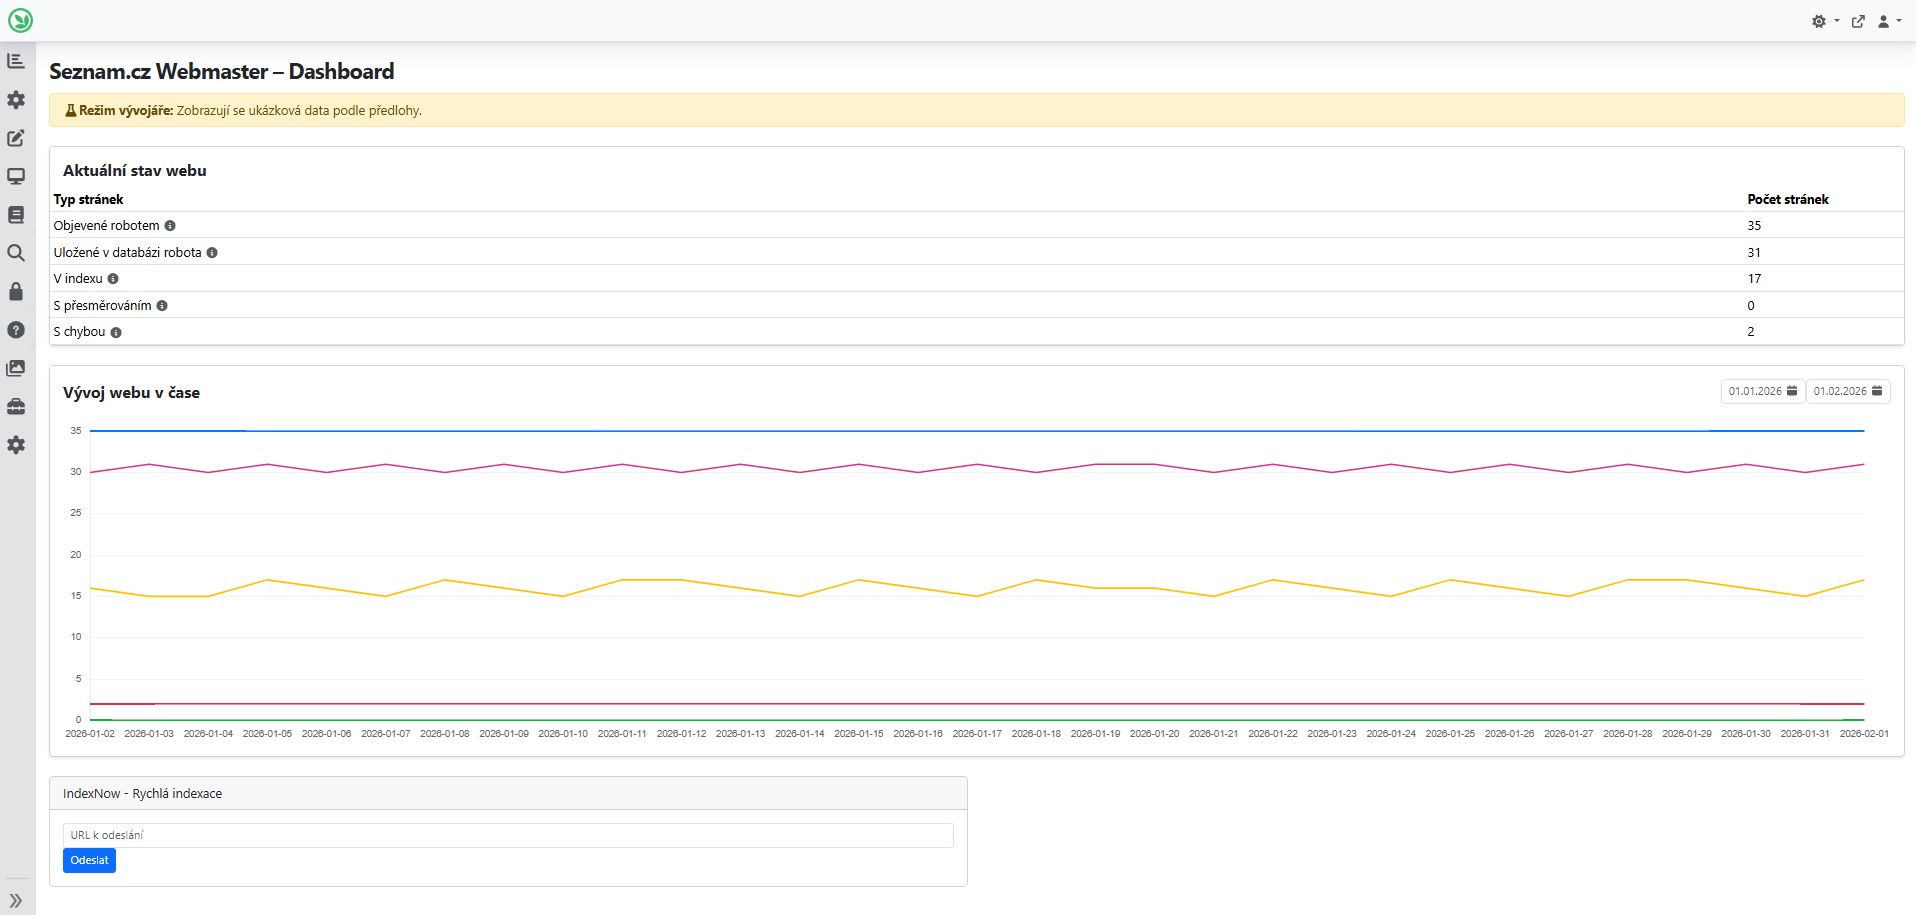The height and width of the screenshot is (915, 1916).
Task: Click the page count value 35
Action: (x=1754, y=226)
